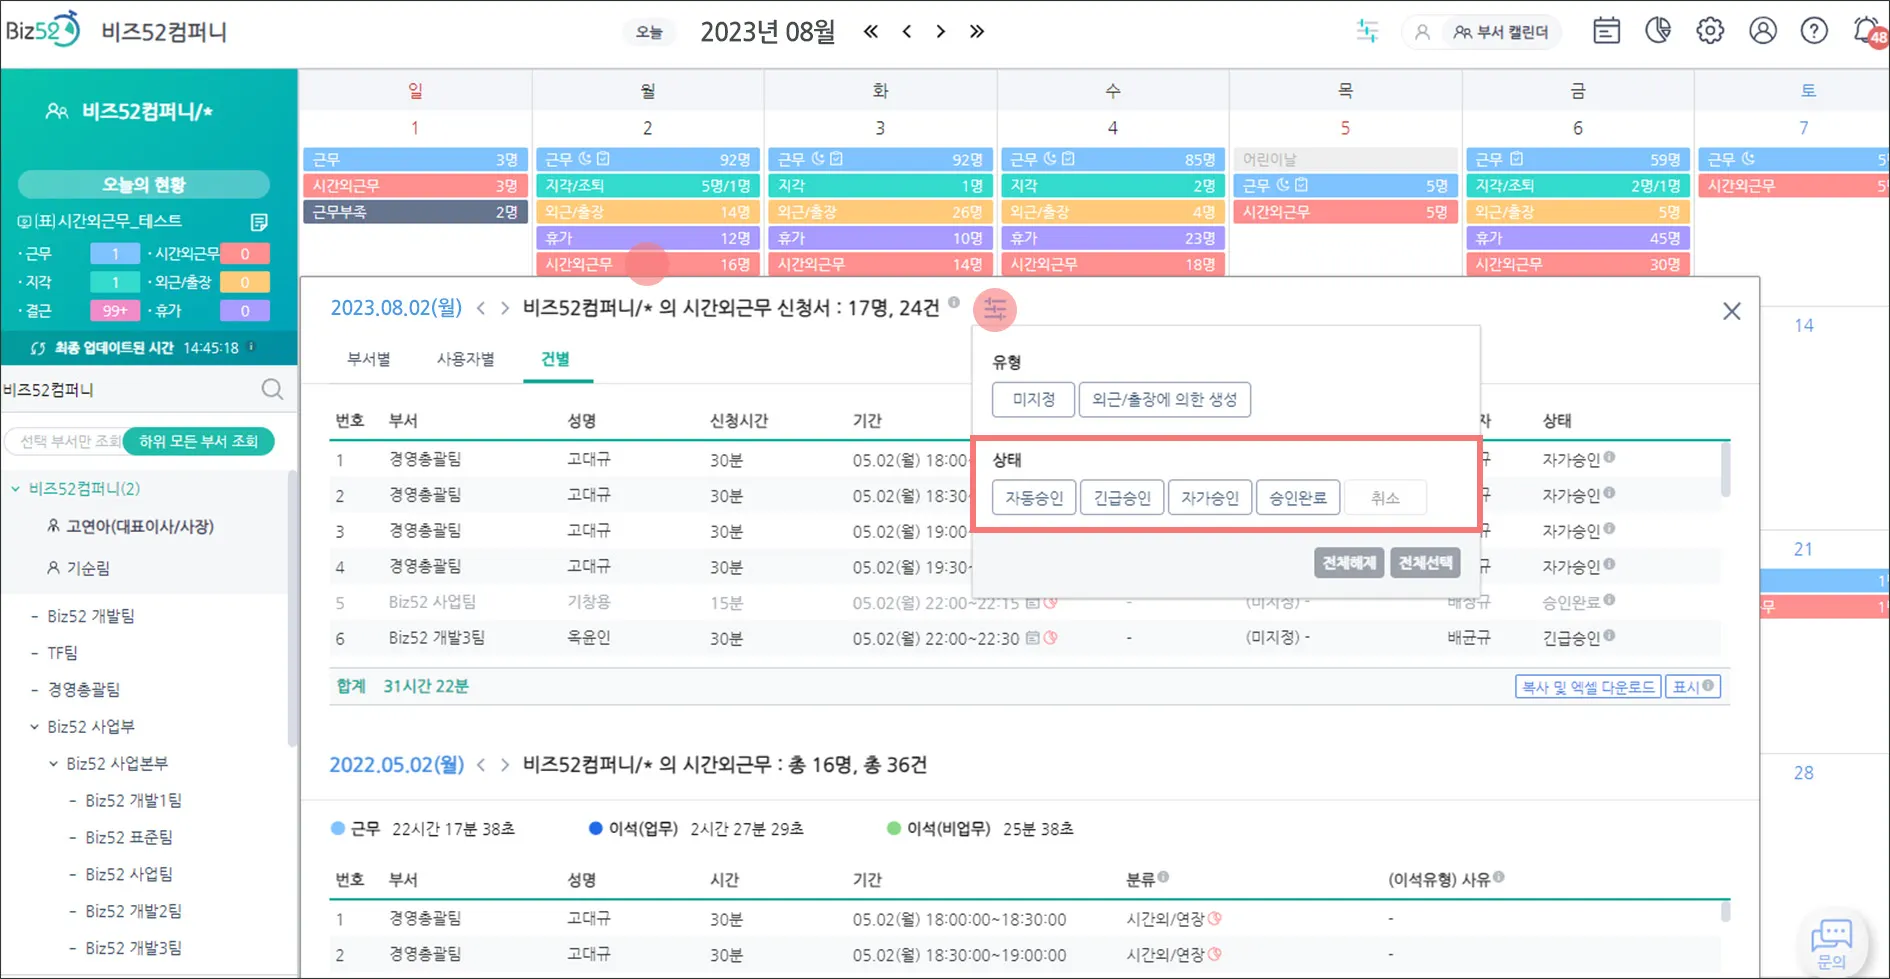This screenshot has height=979, width=1890.
Task: Open the pie chart statistics icon
Action: [x=1658, y=31]
